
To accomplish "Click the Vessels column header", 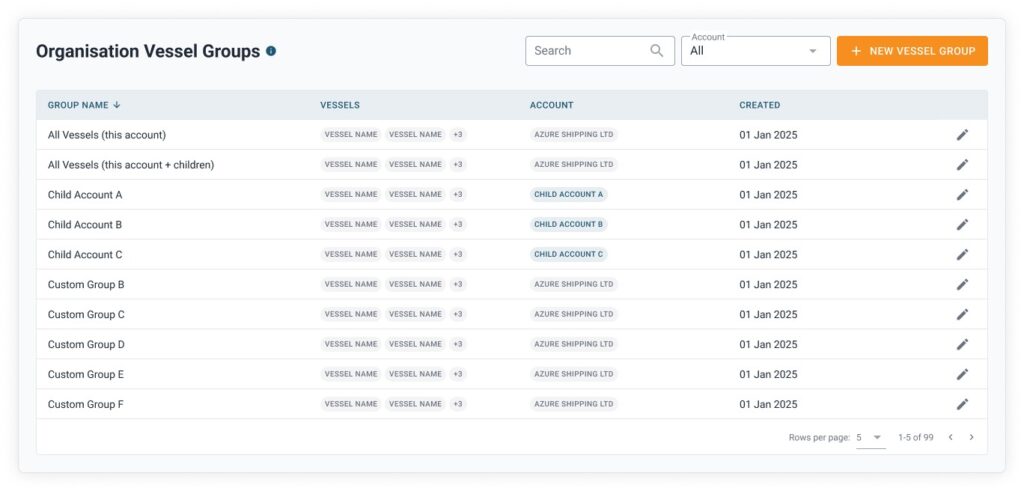I will tap(340, 105).
